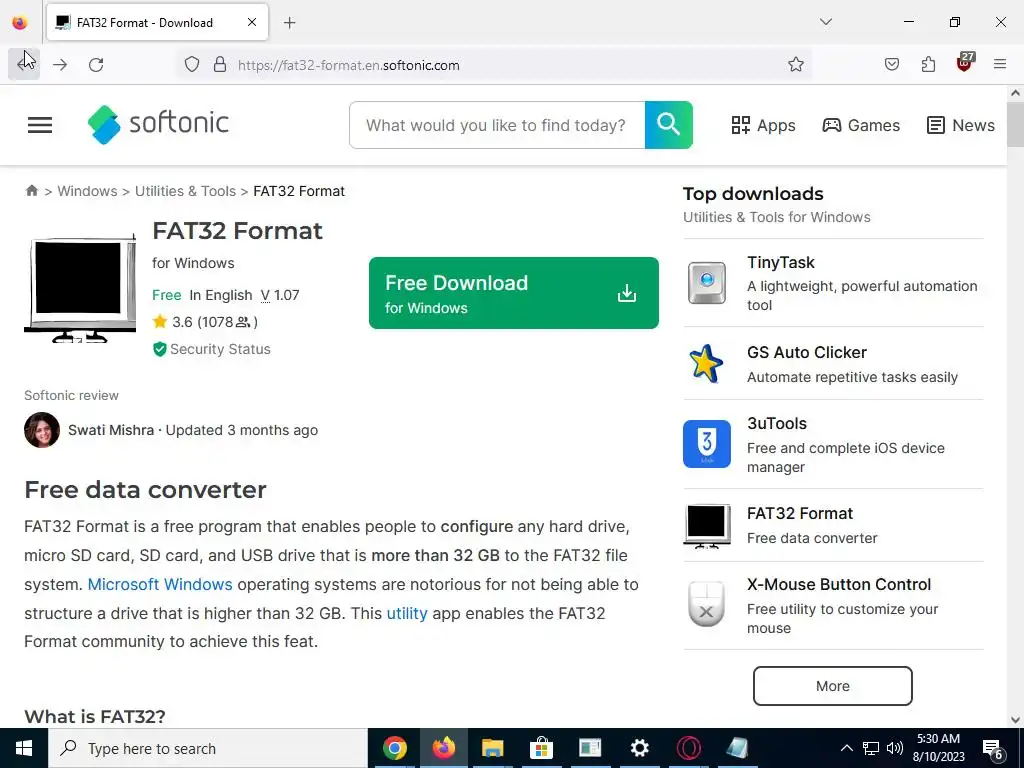Click the scrollbar down arrow
The width and height of the screenshot is (1024, 768).
(x=1016, y=720)
